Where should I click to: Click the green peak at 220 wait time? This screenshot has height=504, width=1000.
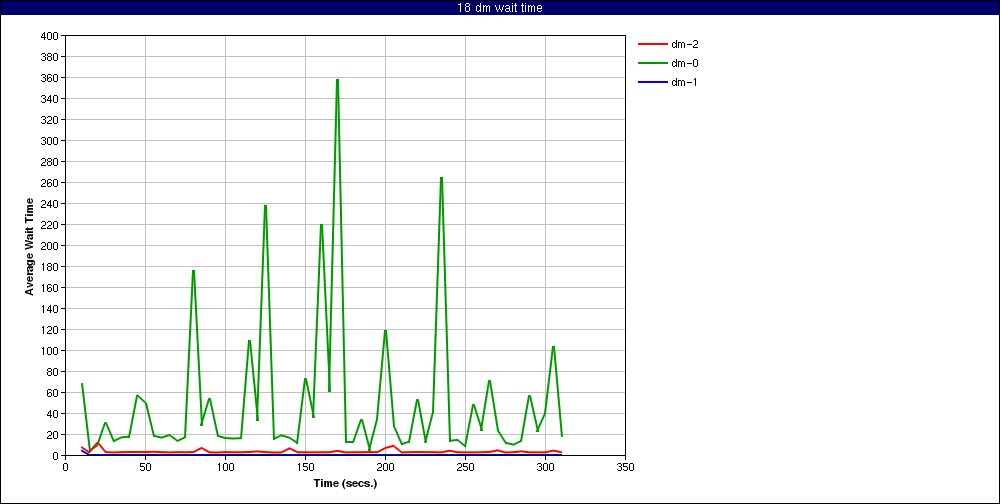point(321,225)
